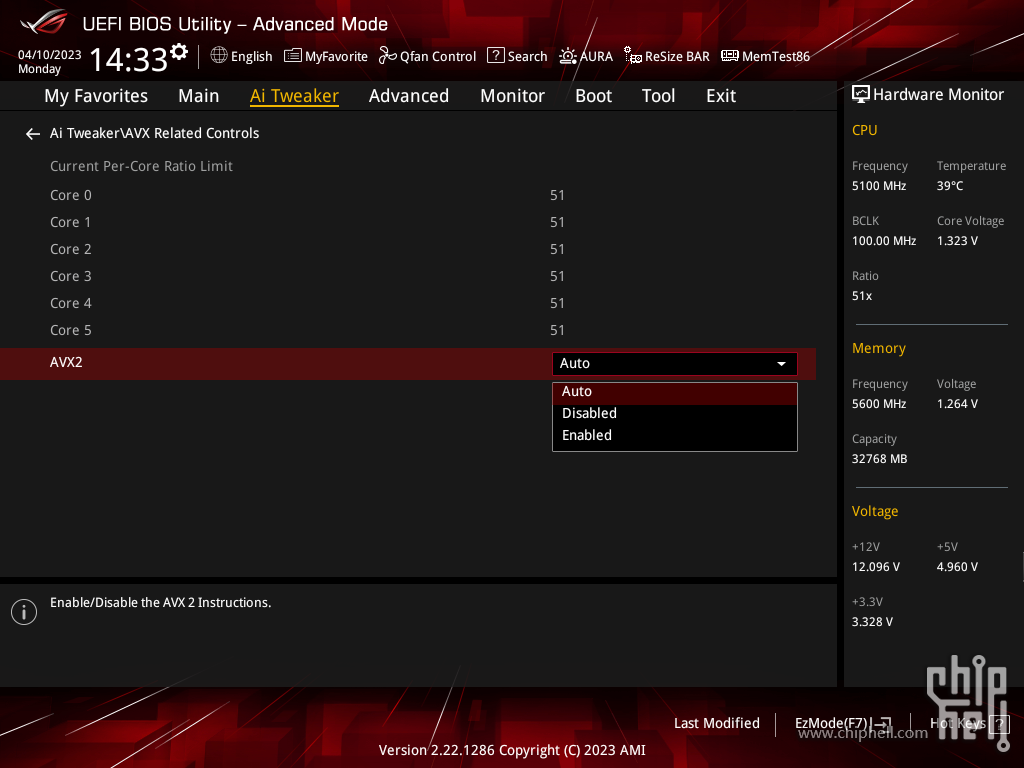
Task: Launch MemTest86 memory icon
Action: click(729, 56)
